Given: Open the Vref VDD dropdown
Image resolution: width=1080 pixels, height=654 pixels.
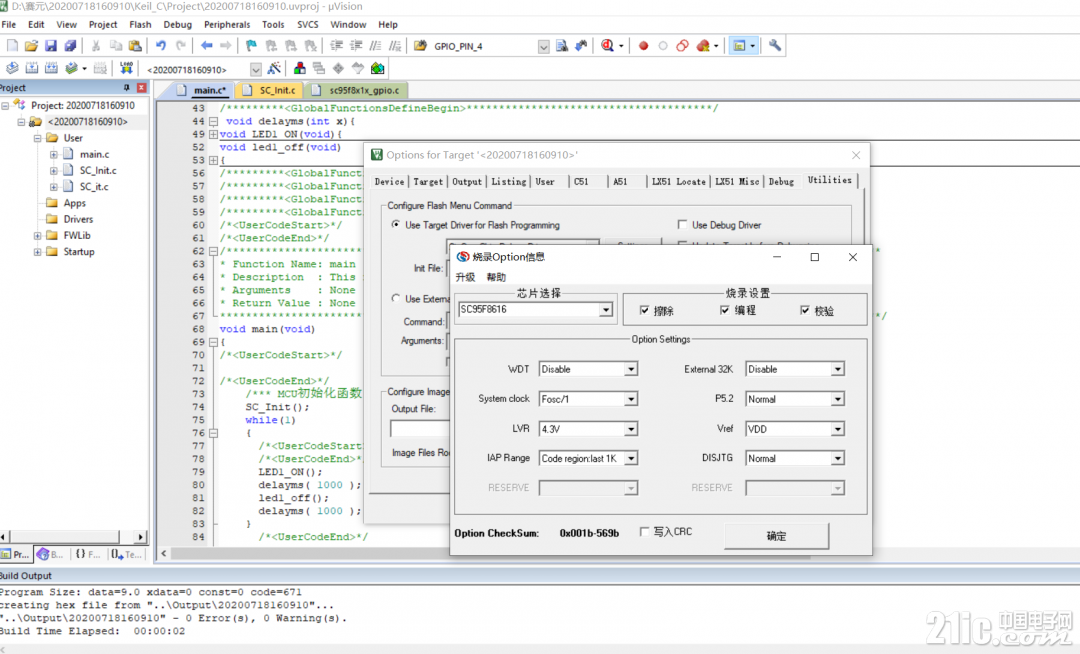Looking at the screenshot, I should point(838,429).
